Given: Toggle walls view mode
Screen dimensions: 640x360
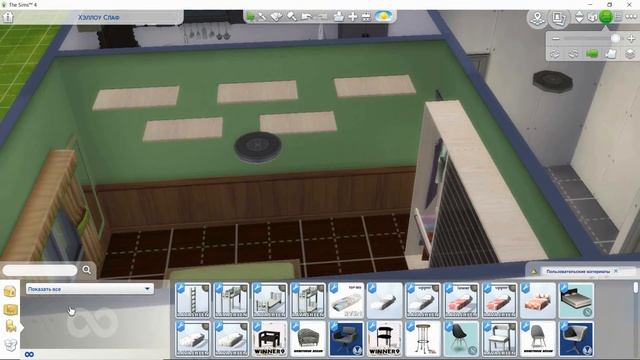Looking at the screenshot, I should pyautogui.click(x=592, y=17).
